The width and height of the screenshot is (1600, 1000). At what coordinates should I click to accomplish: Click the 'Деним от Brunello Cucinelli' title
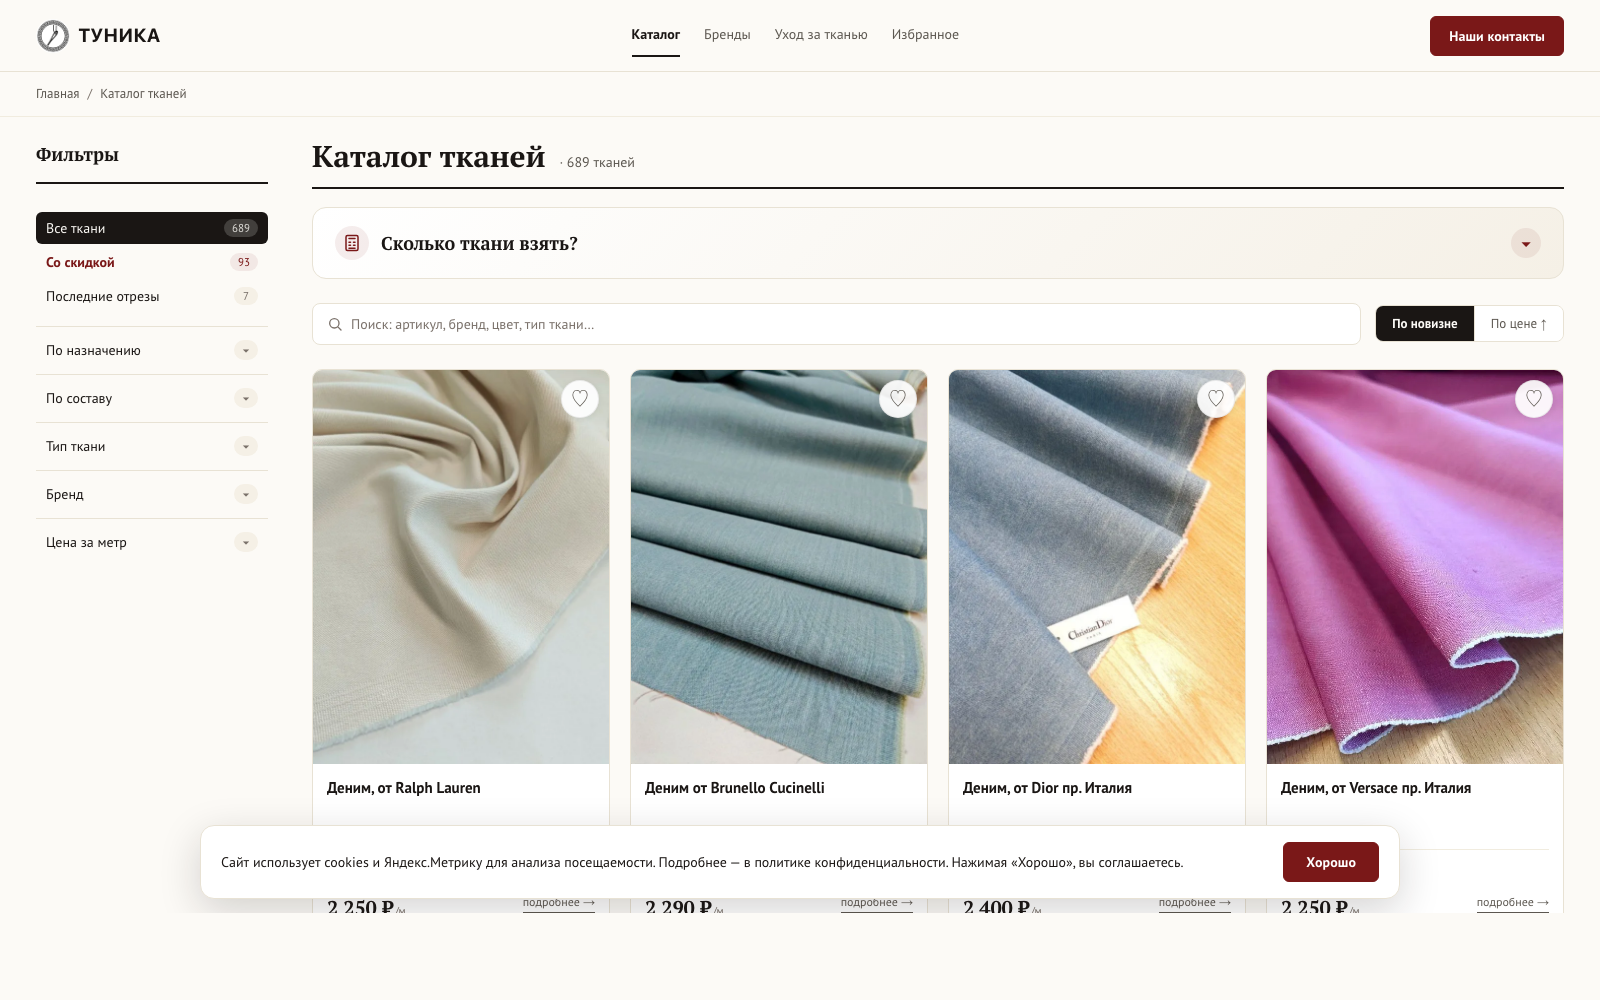(735, 788)
